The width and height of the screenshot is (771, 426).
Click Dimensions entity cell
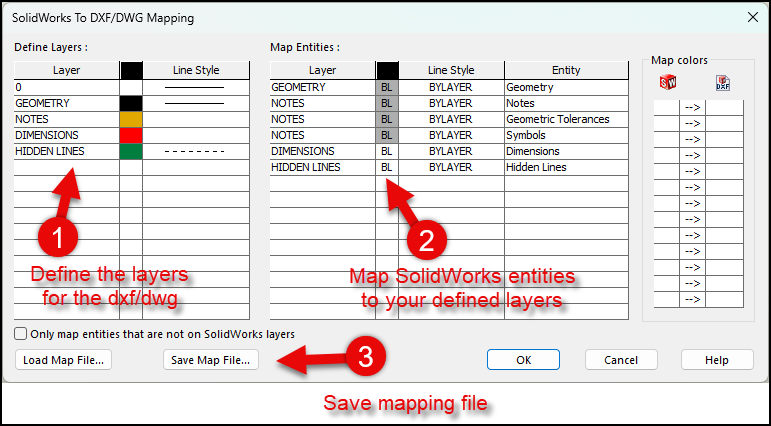(566, 152)
